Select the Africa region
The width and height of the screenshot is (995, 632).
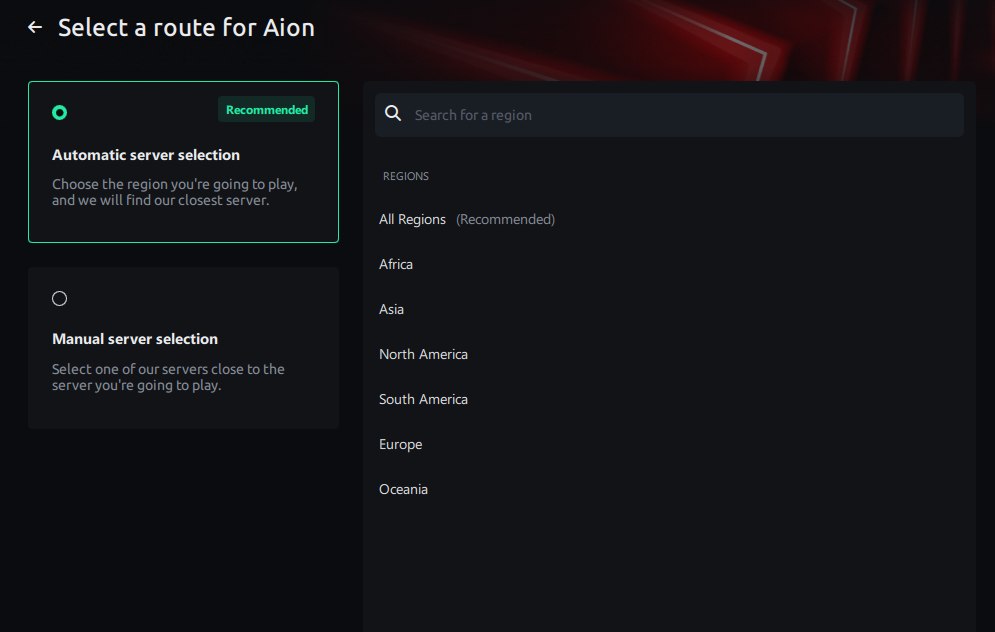point(396,264)
